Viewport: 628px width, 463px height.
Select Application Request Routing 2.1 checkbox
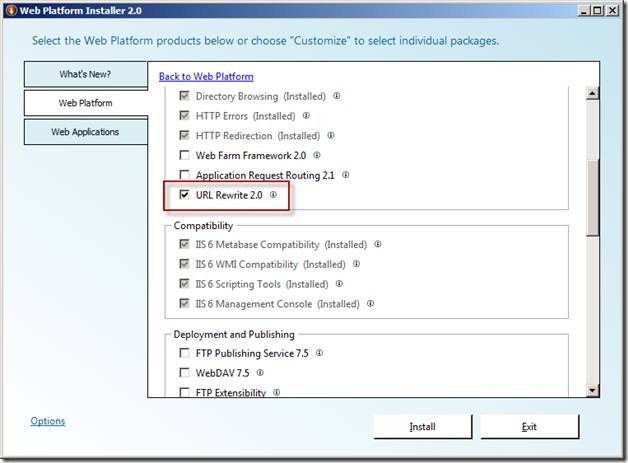tap(184, 175)
